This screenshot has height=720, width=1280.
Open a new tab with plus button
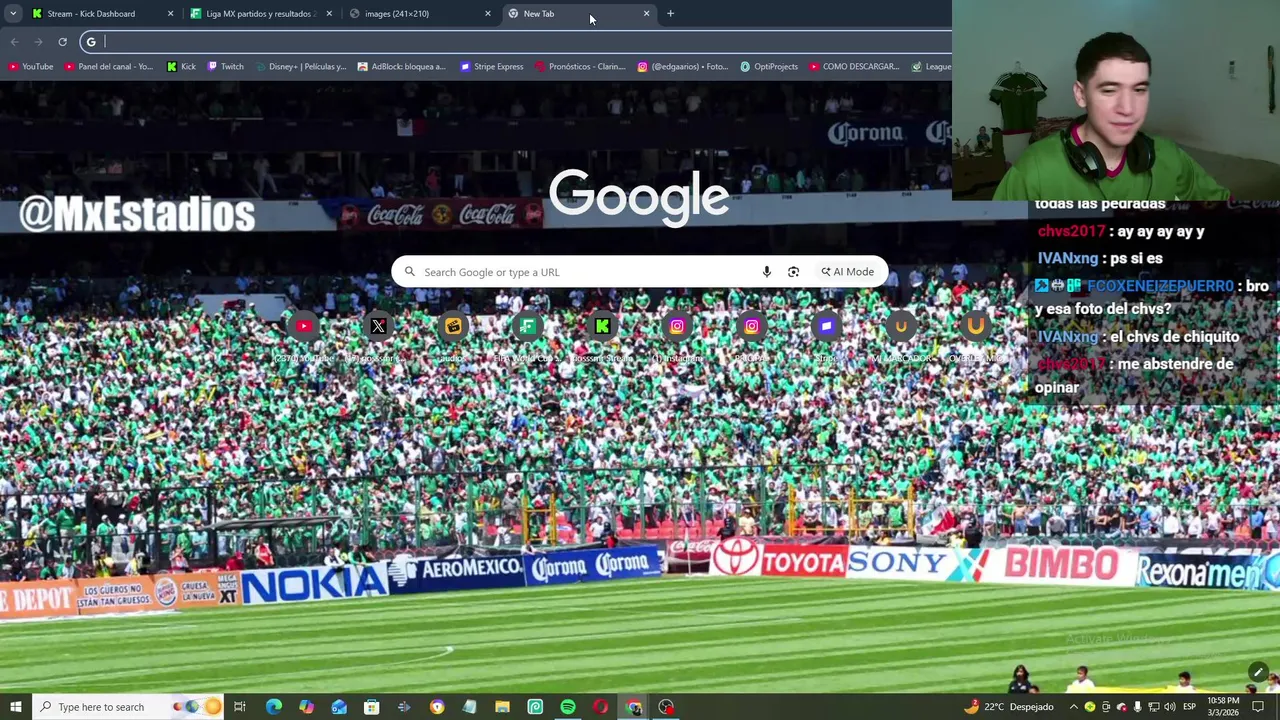pos(670,14)
